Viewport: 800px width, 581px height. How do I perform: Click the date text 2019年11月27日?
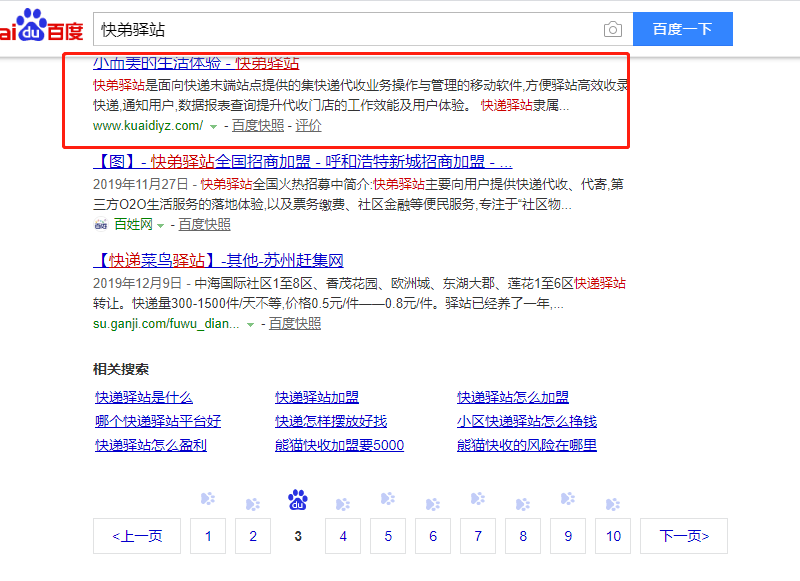[140, 184]
